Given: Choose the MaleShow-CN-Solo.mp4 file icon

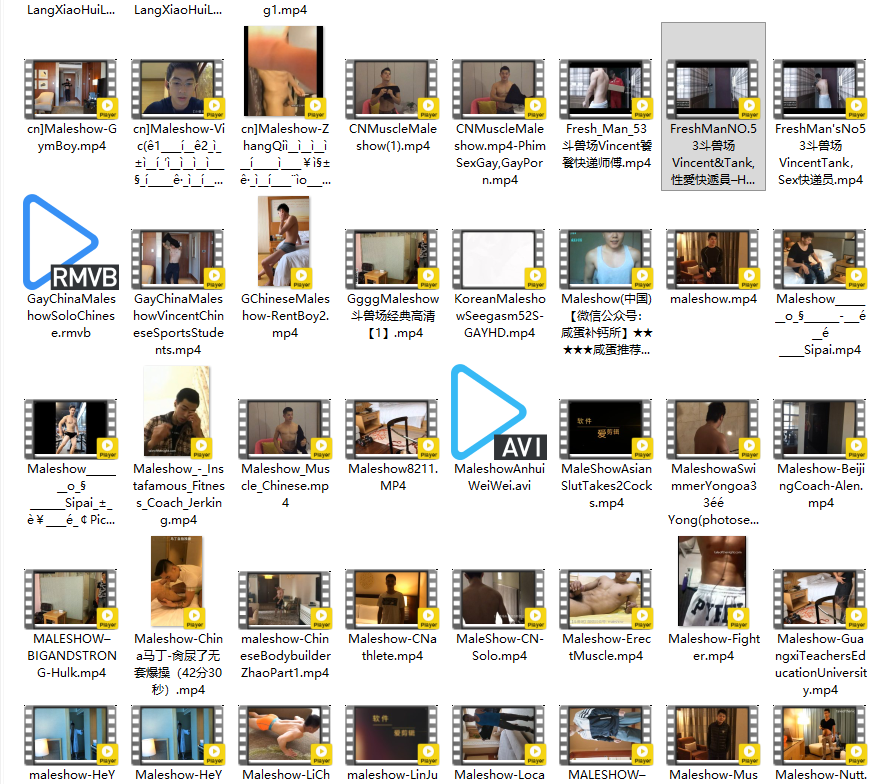Looking at the screenshot, I should coord(498,598).
